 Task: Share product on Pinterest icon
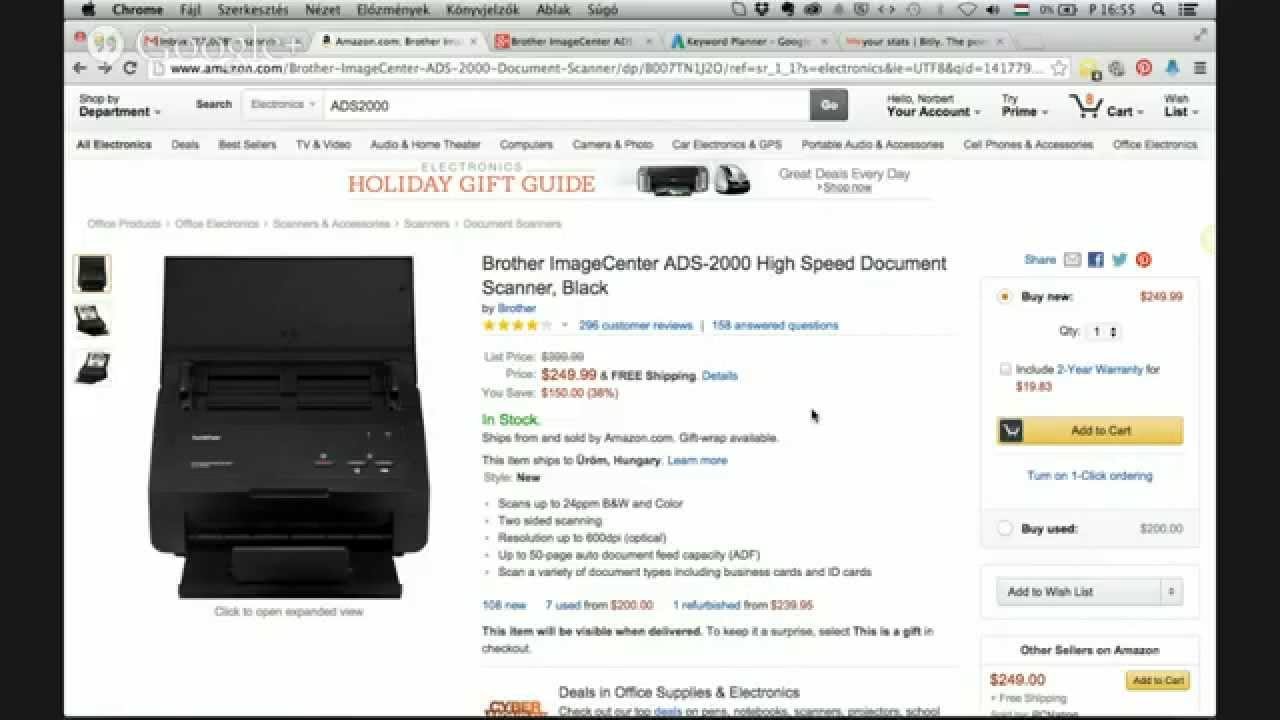point(1143,260)
